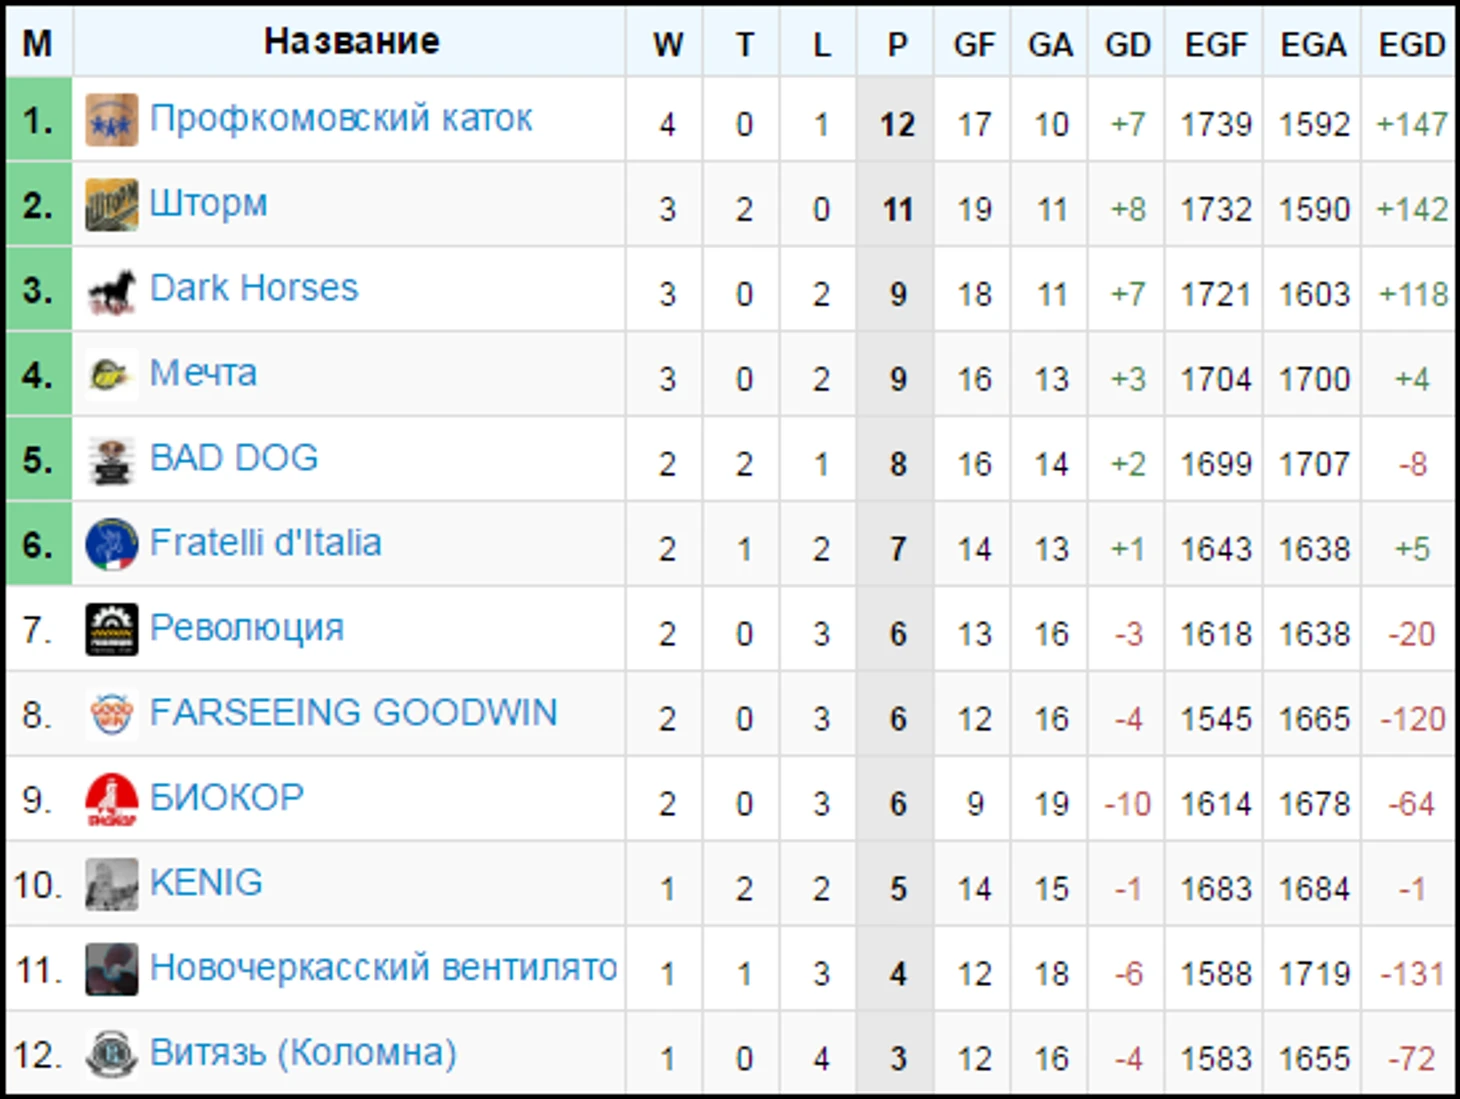Click the Fratelli d'Italia round logo

click(111, 545)
